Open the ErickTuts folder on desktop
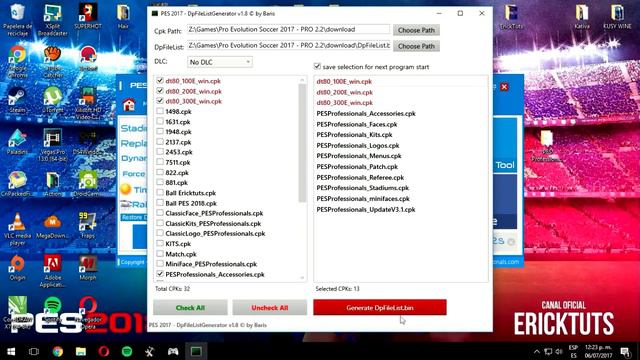Screen dimensions: 640x360 (x=511, y=17)
